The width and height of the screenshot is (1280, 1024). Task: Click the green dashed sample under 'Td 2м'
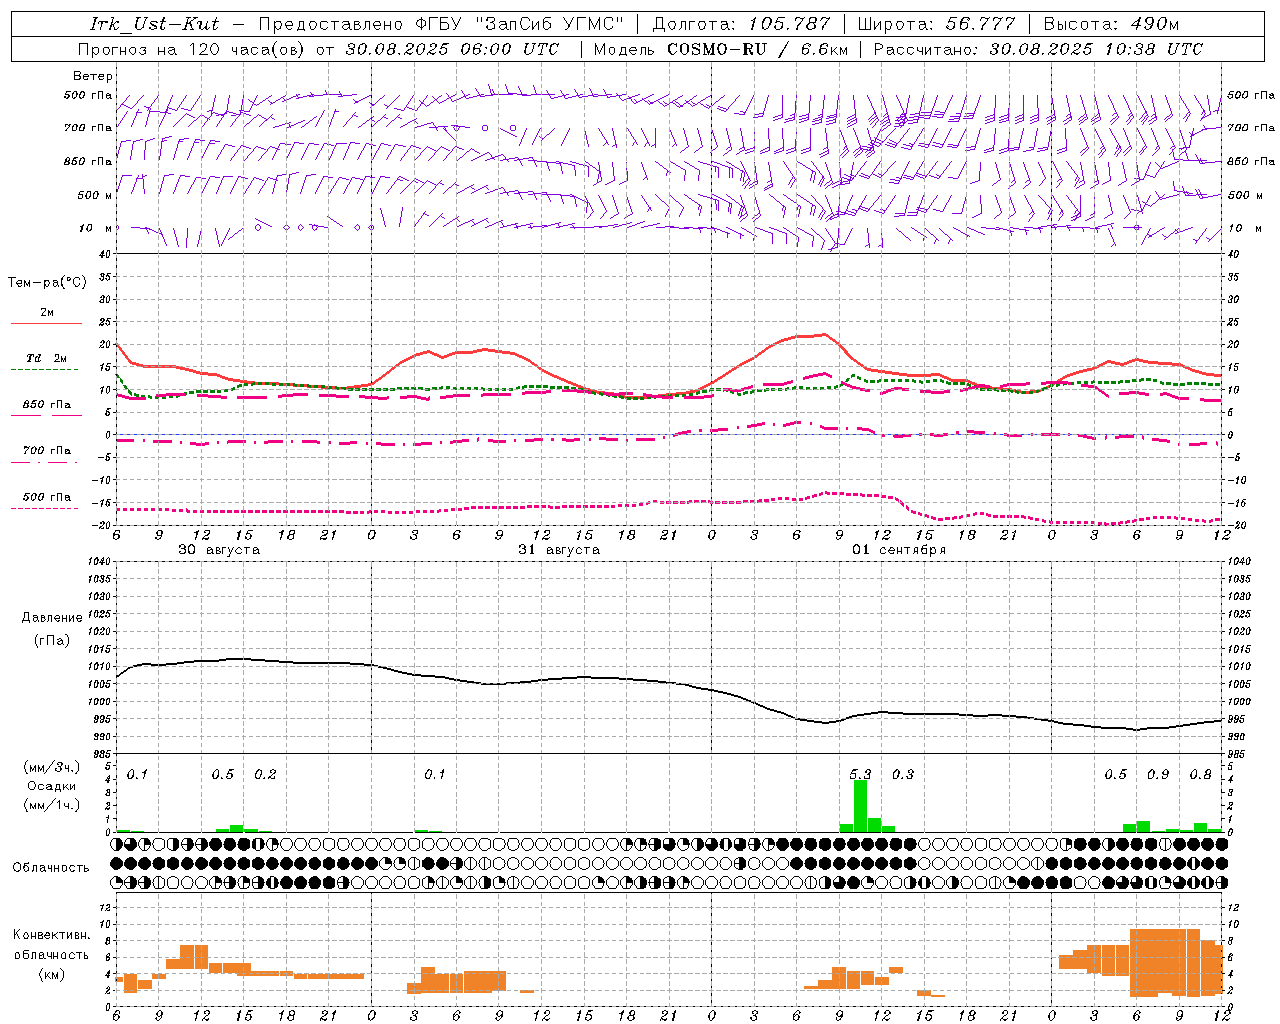(46, 369)
